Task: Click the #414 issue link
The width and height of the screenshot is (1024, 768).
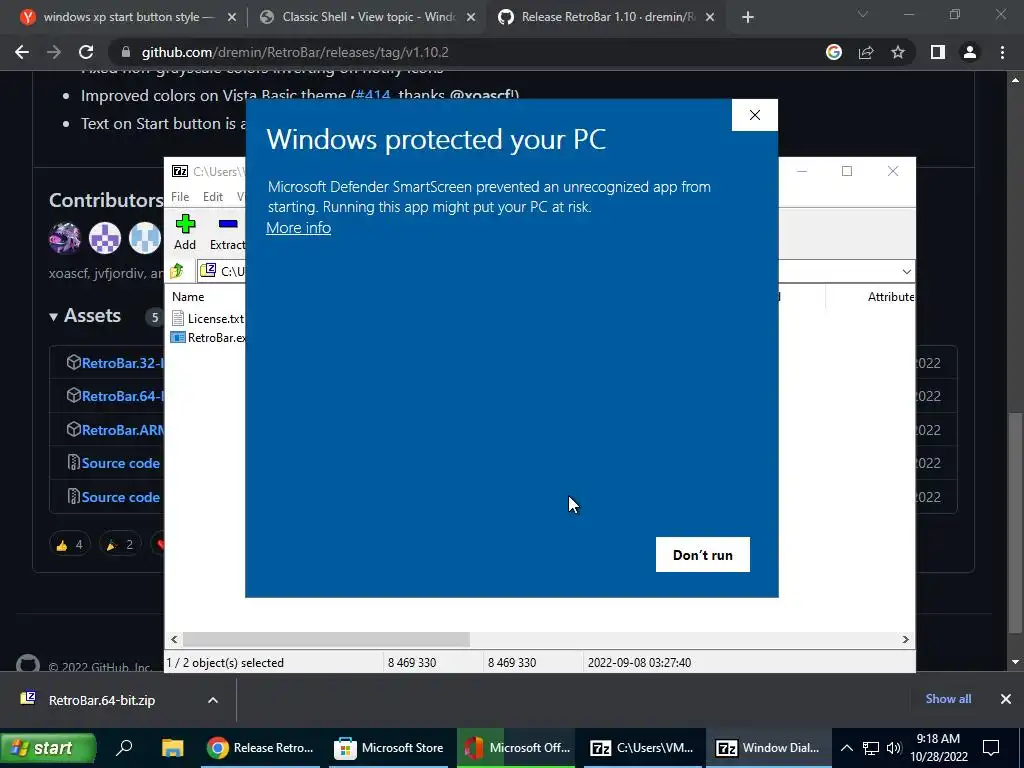Action: point(373,95)
